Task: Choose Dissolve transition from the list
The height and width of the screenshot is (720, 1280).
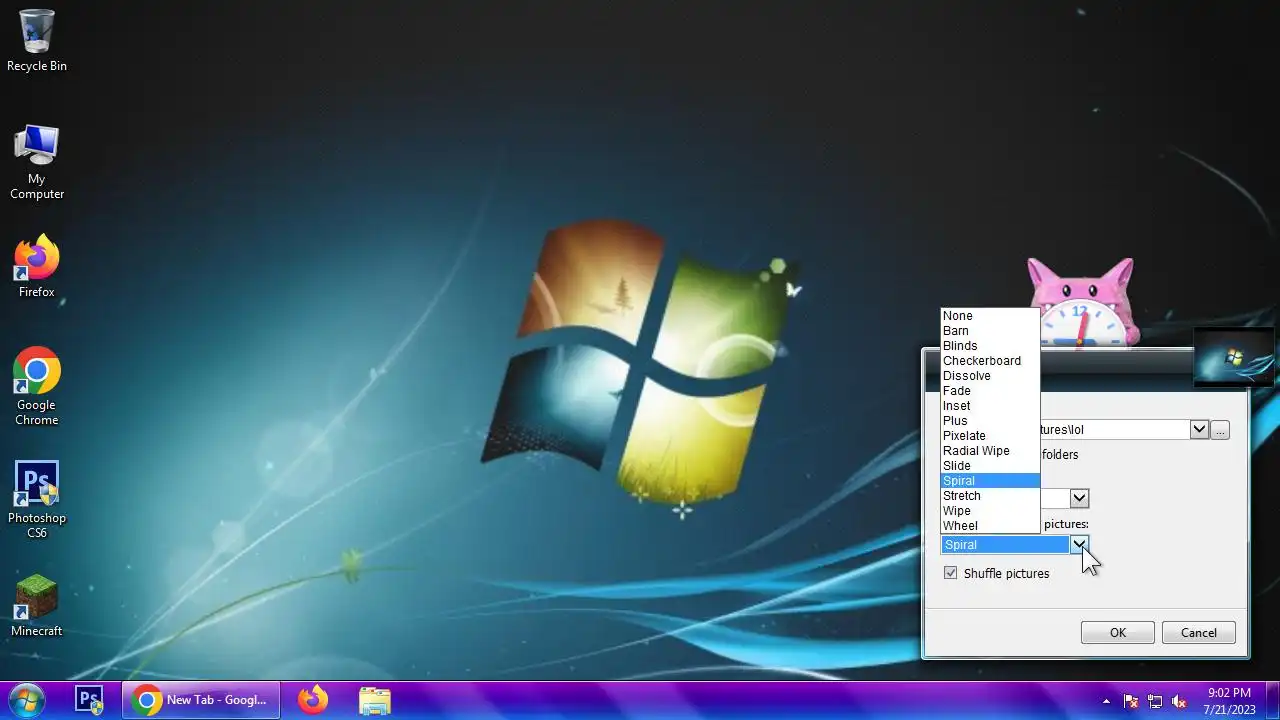Action: 990,376
